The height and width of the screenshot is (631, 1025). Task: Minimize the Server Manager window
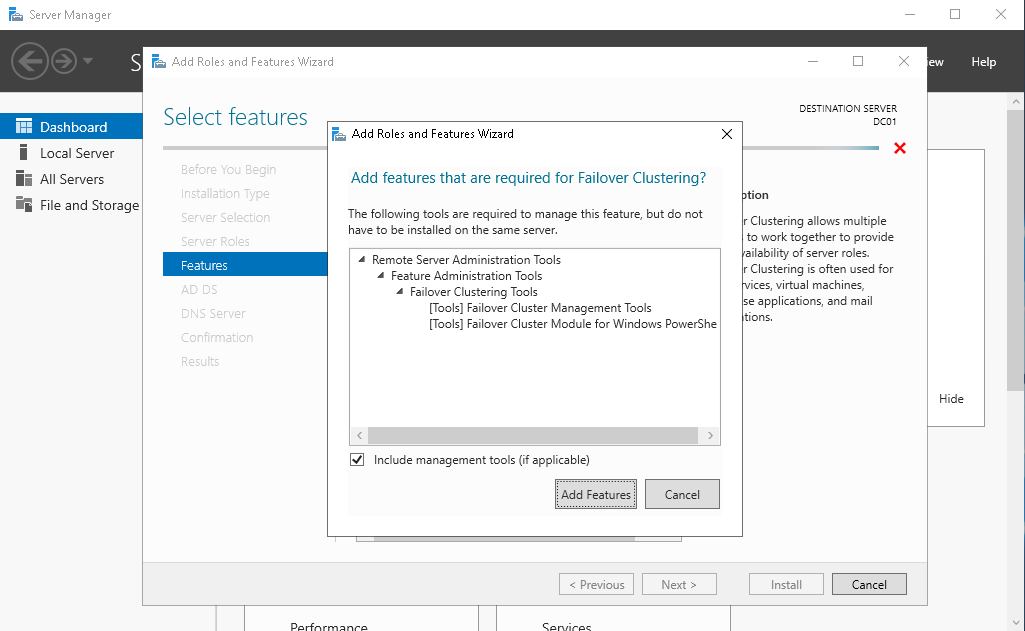click(x=909, y=14)
